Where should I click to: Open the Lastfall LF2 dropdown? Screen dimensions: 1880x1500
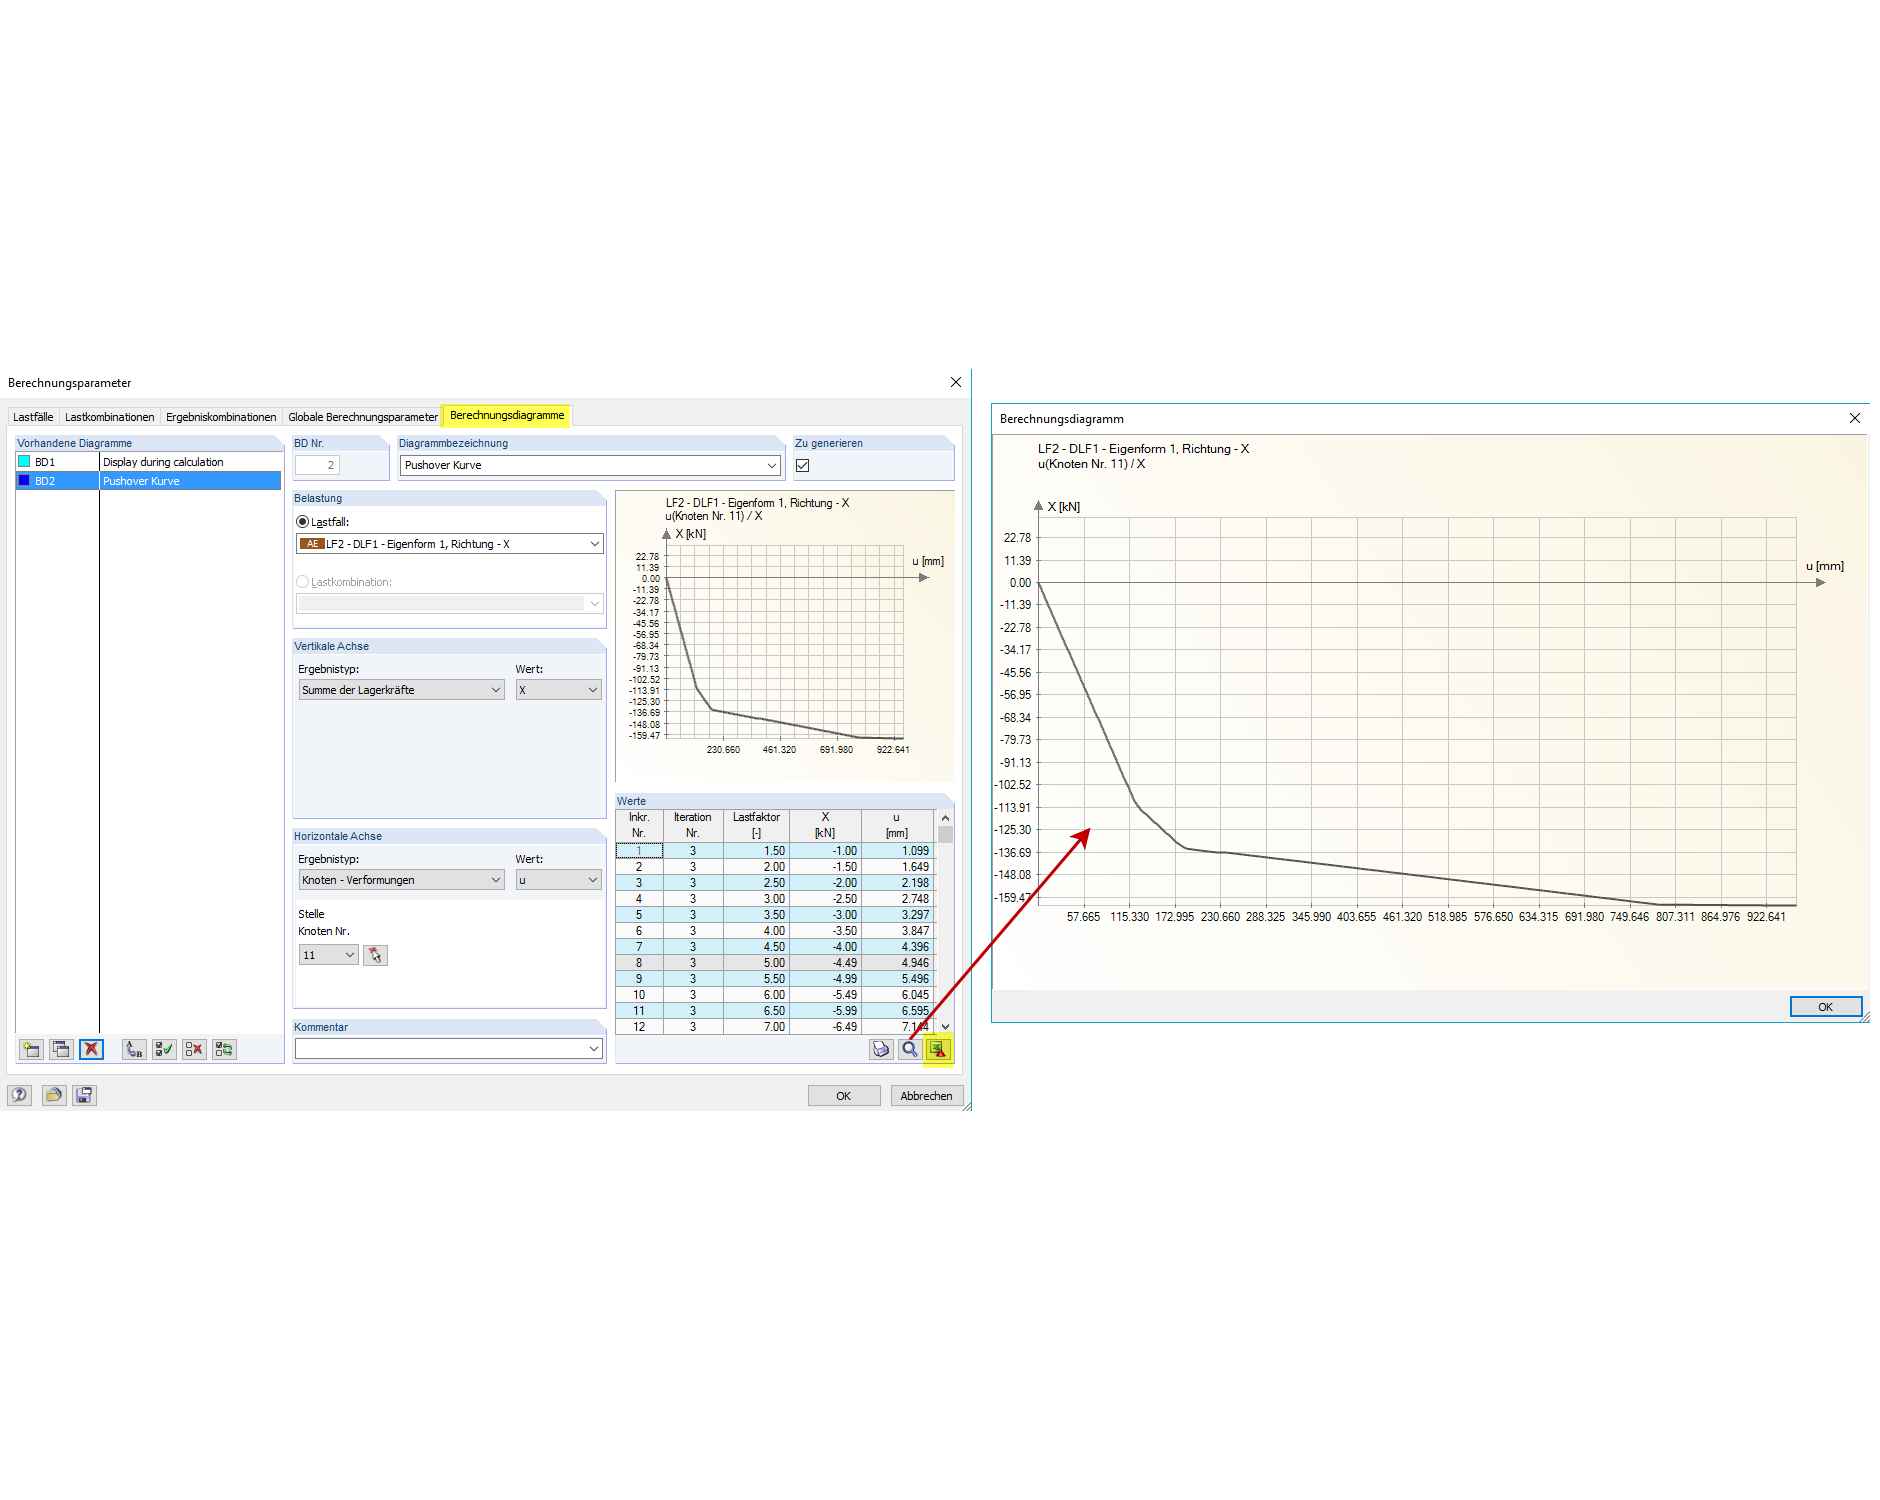(595, 544)
